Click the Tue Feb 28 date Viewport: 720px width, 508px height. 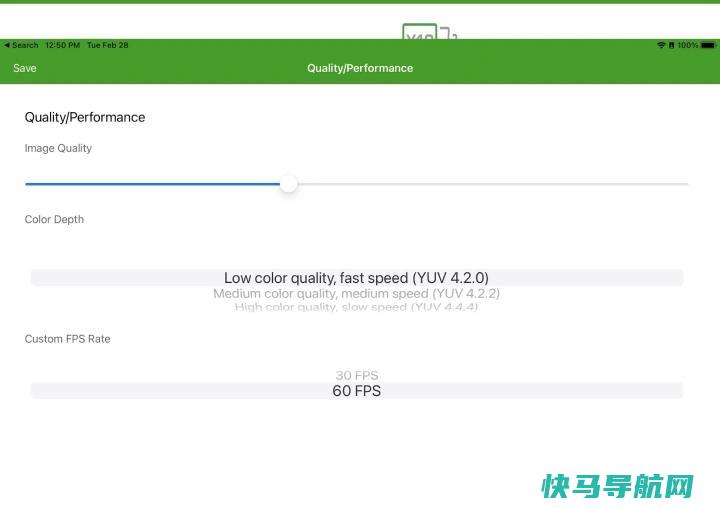point(107,45)
